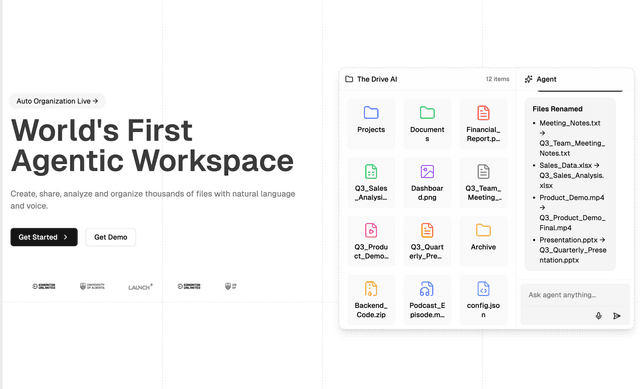Open the Podcast_Episode audio file icon

pyautogui.click(x=427, y=289)
